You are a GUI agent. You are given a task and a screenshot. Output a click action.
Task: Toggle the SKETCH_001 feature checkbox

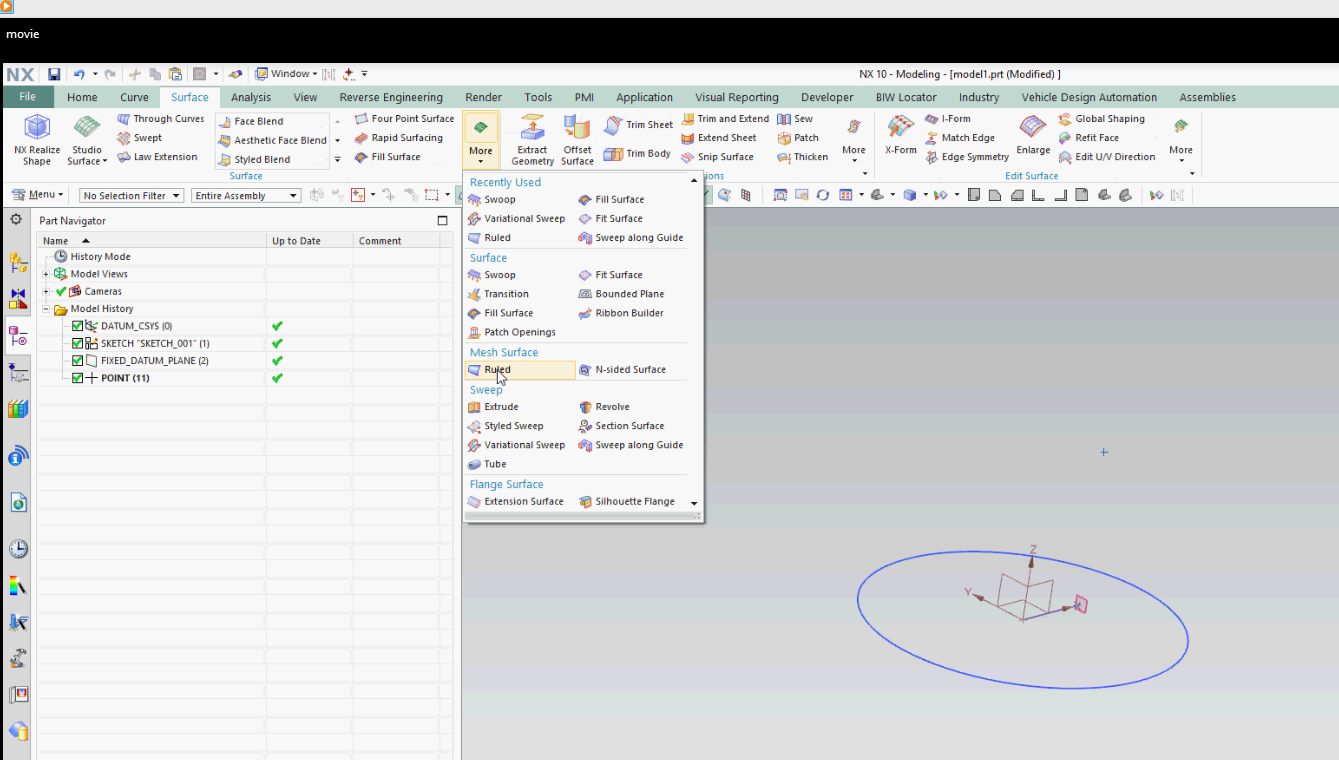click(x=78, y=343)
